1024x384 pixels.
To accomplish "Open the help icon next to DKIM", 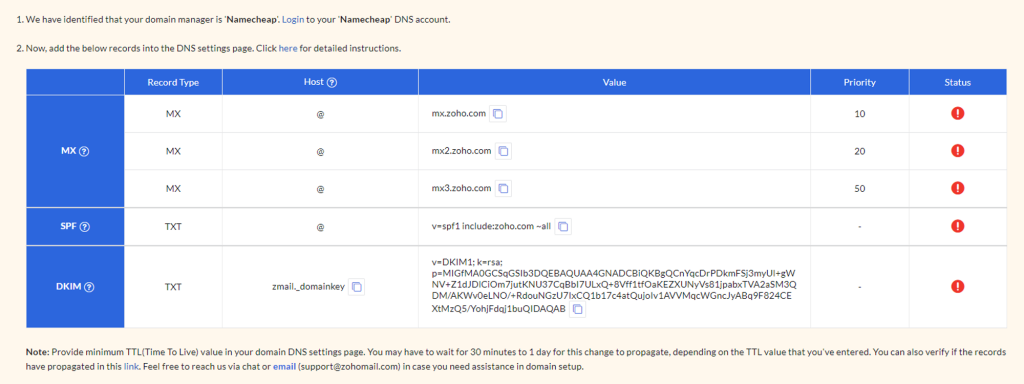I will click(89, 287).
